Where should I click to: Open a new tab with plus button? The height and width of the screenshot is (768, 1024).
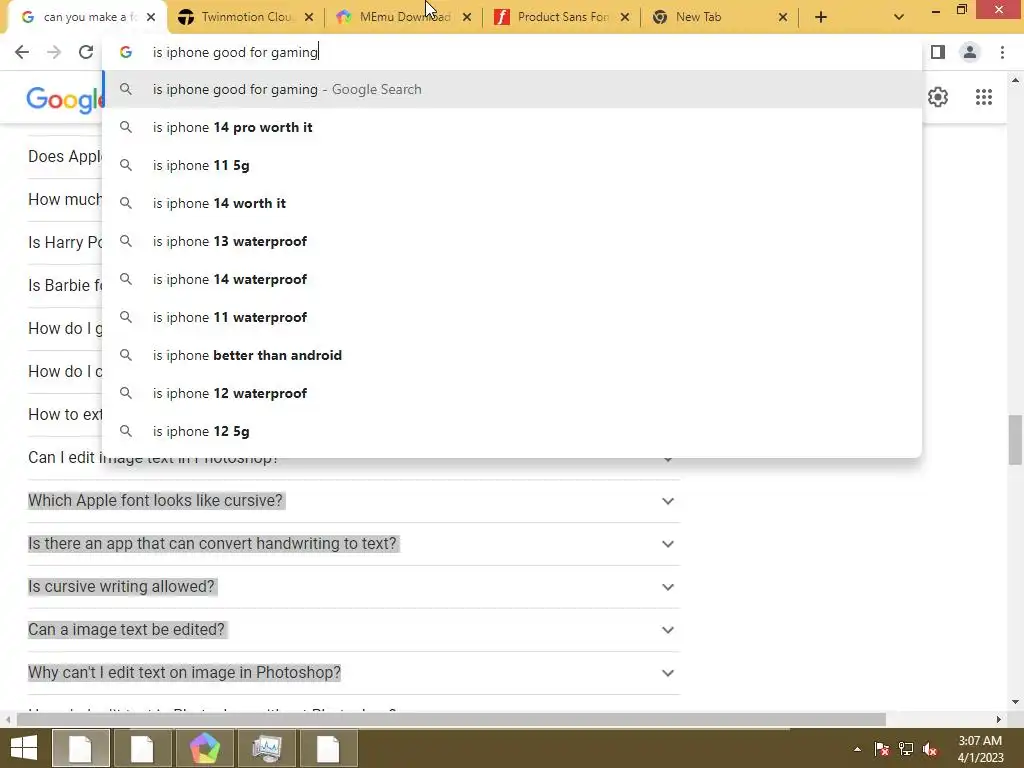(821, 17)
